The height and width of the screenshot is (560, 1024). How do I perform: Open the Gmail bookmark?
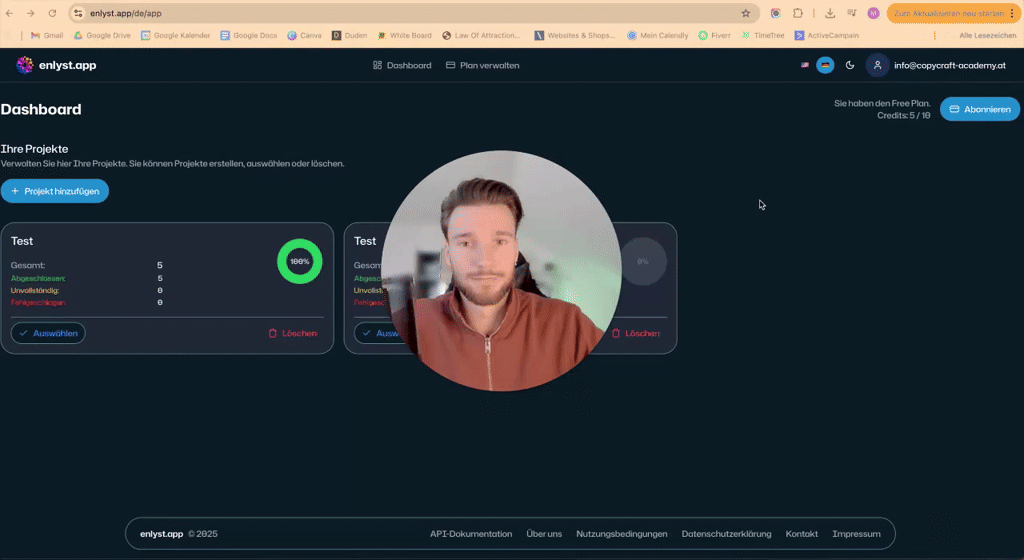click(47, 35)
